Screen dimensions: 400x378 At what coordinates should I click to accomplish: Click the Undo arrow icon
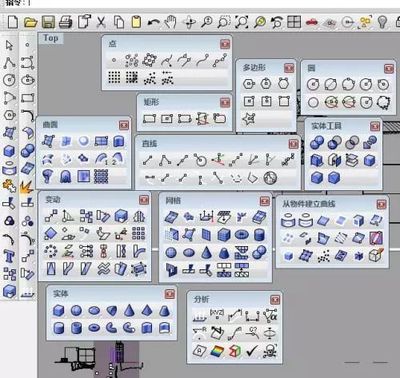click(x=153, y=22)
